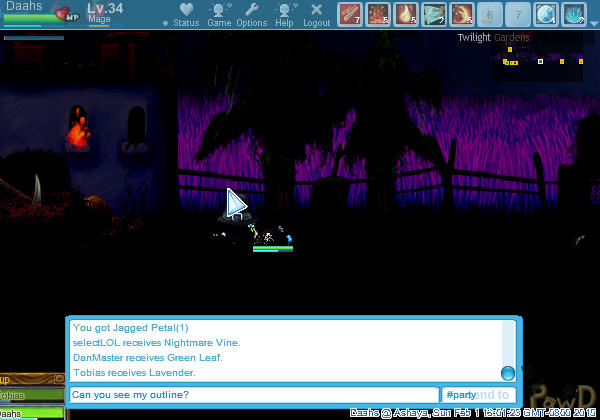Click the round blue chat scroll button
Viewport: 600px width, 420px height.
click(x=508, y=373)
